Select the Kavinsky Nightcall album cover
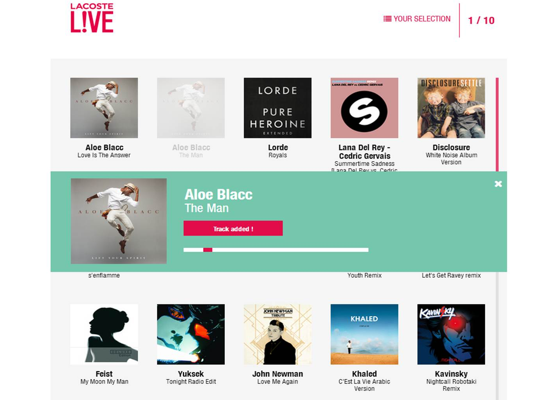The height and width of the screenshot is (400, 550). [x=451, y=334]
